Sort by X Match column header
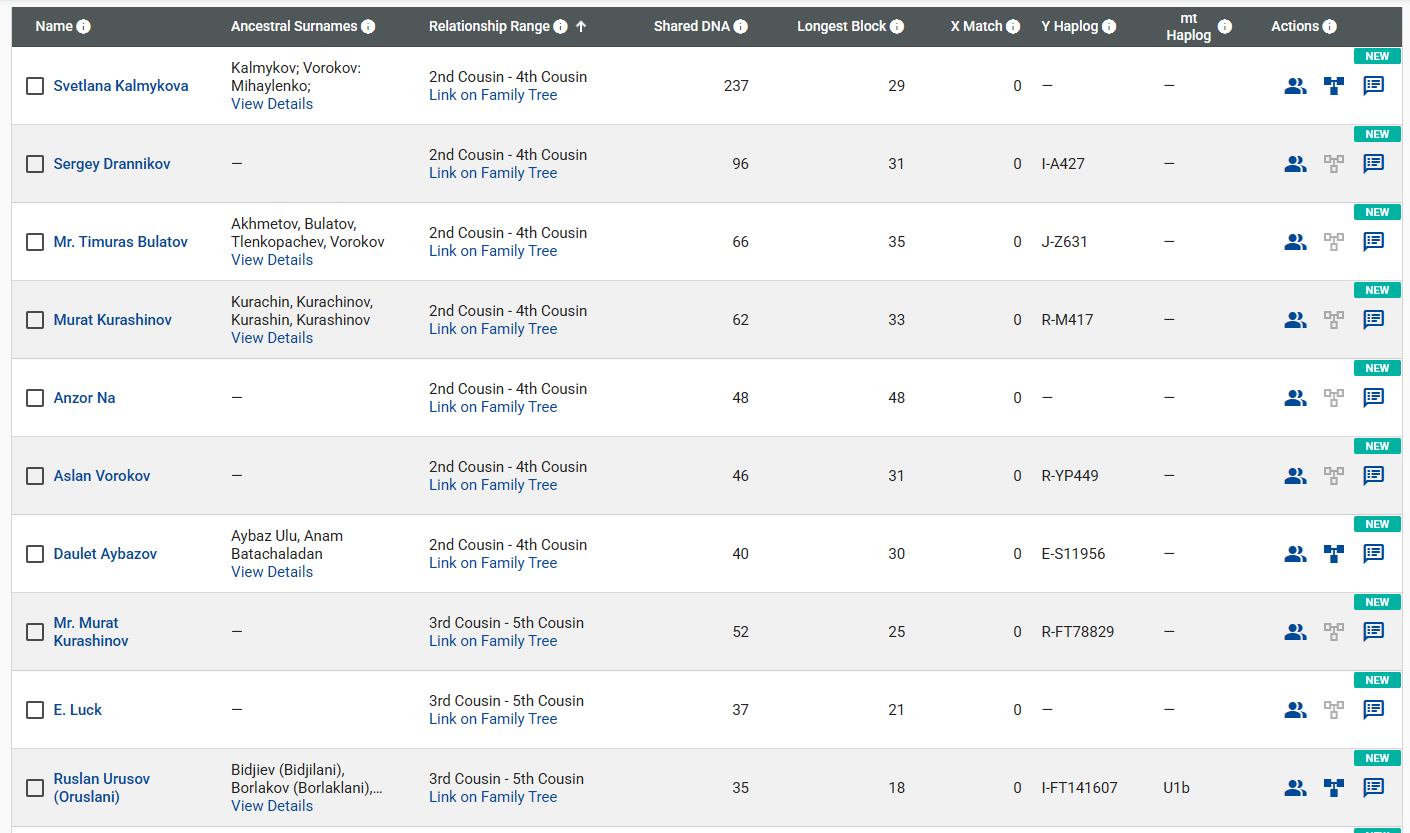The image size is (1410, 833). click(976, 27)
